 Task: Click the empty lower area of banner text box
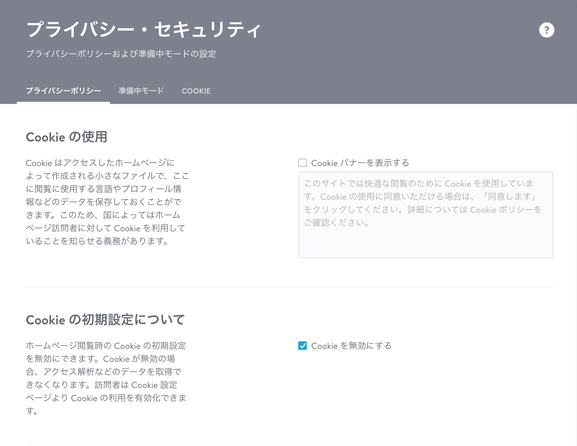[x=425, y=243]
